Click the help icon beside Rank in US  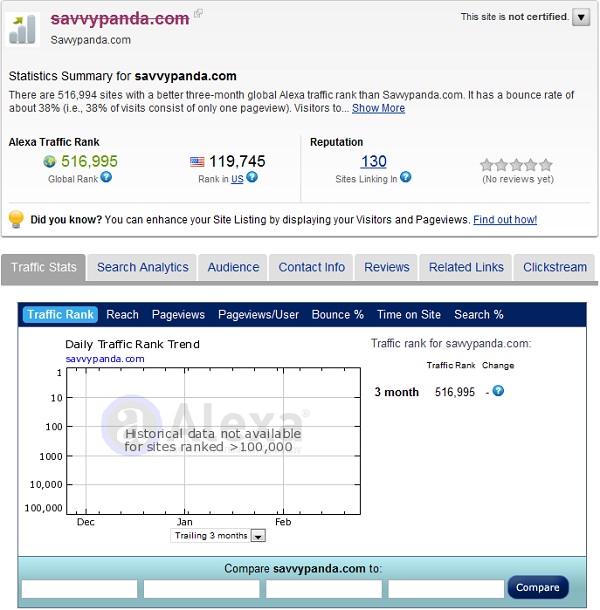tap(252, 178)
